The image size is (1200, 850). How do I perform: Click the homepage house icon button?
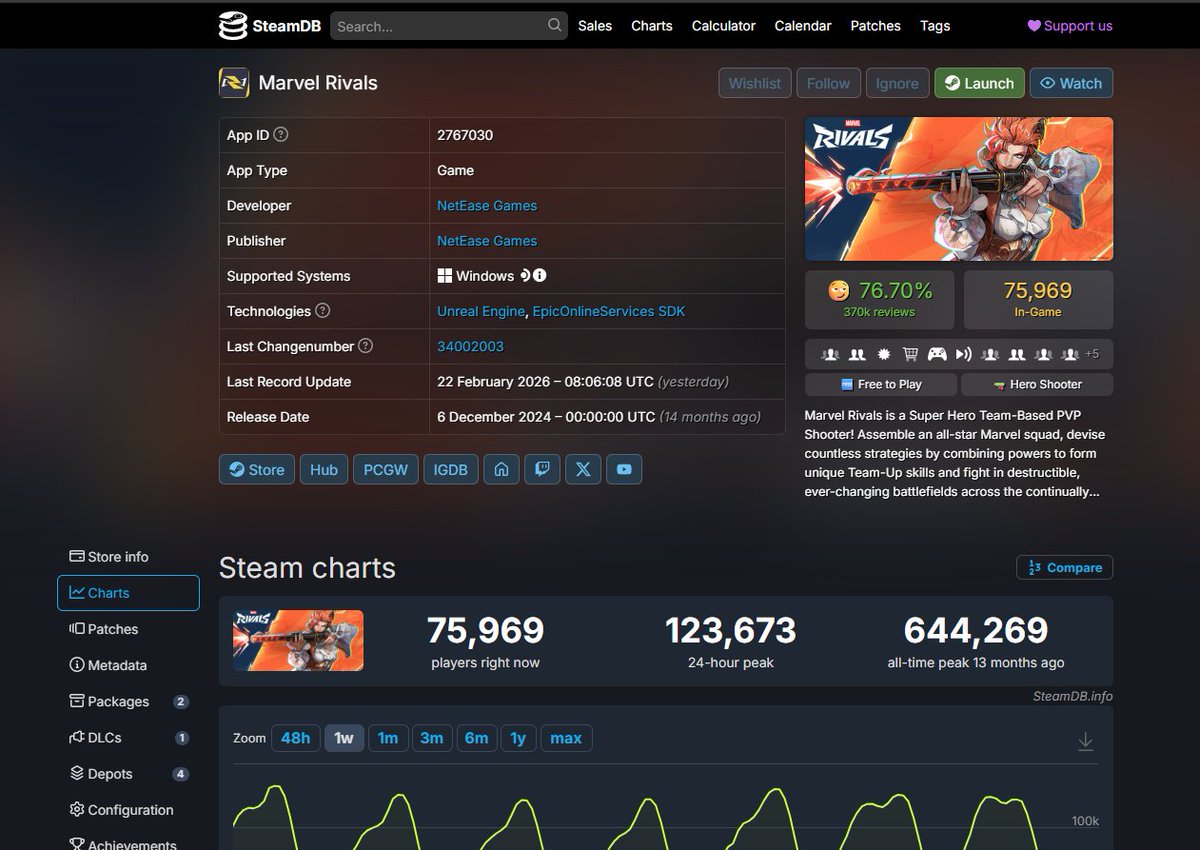coord(502,469)
